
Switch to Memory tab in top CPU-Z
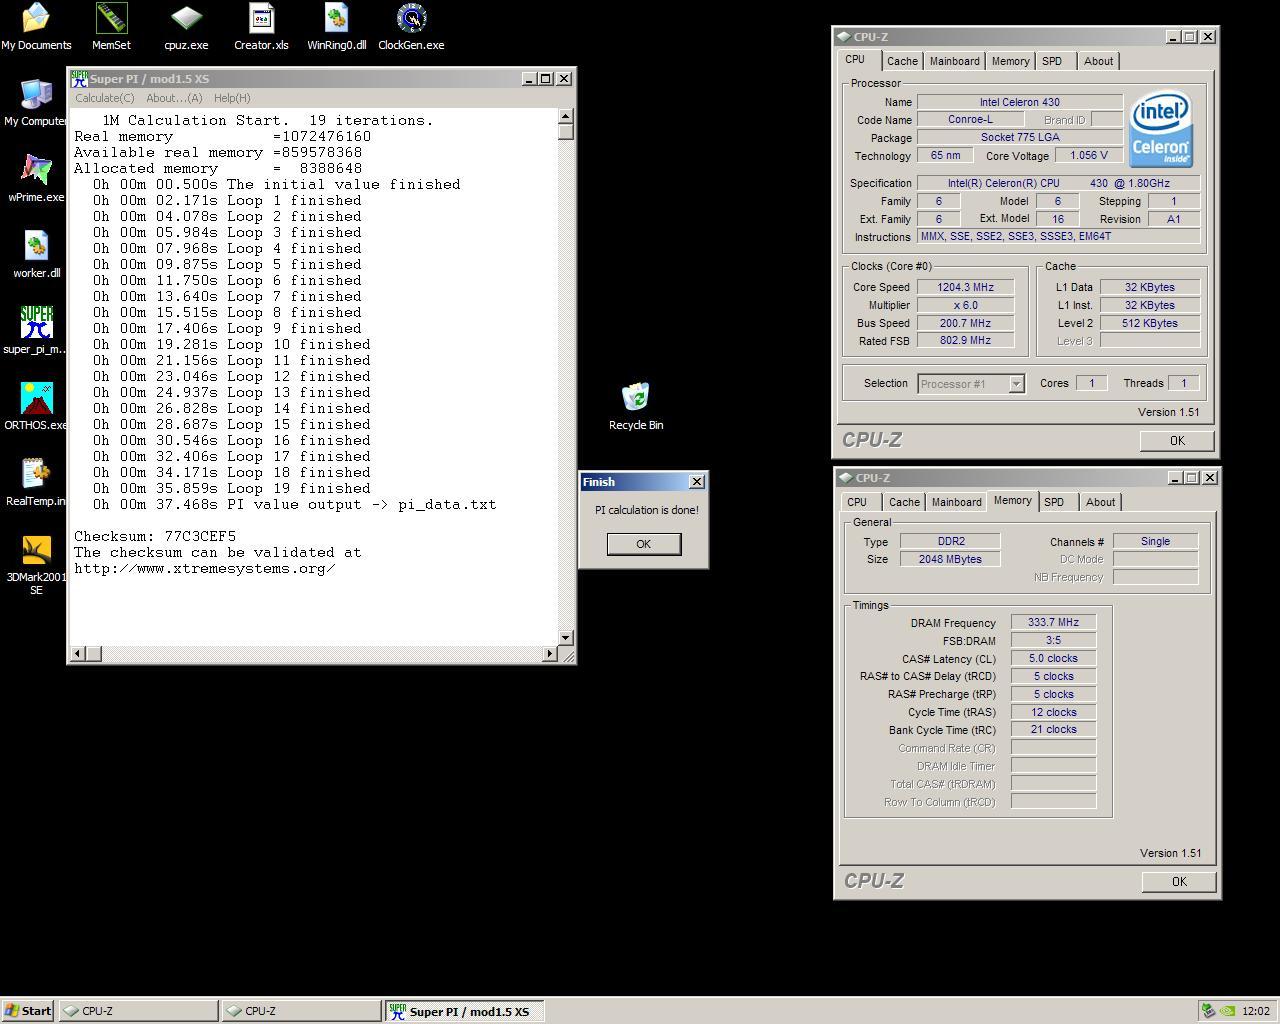coord(1011,61)
